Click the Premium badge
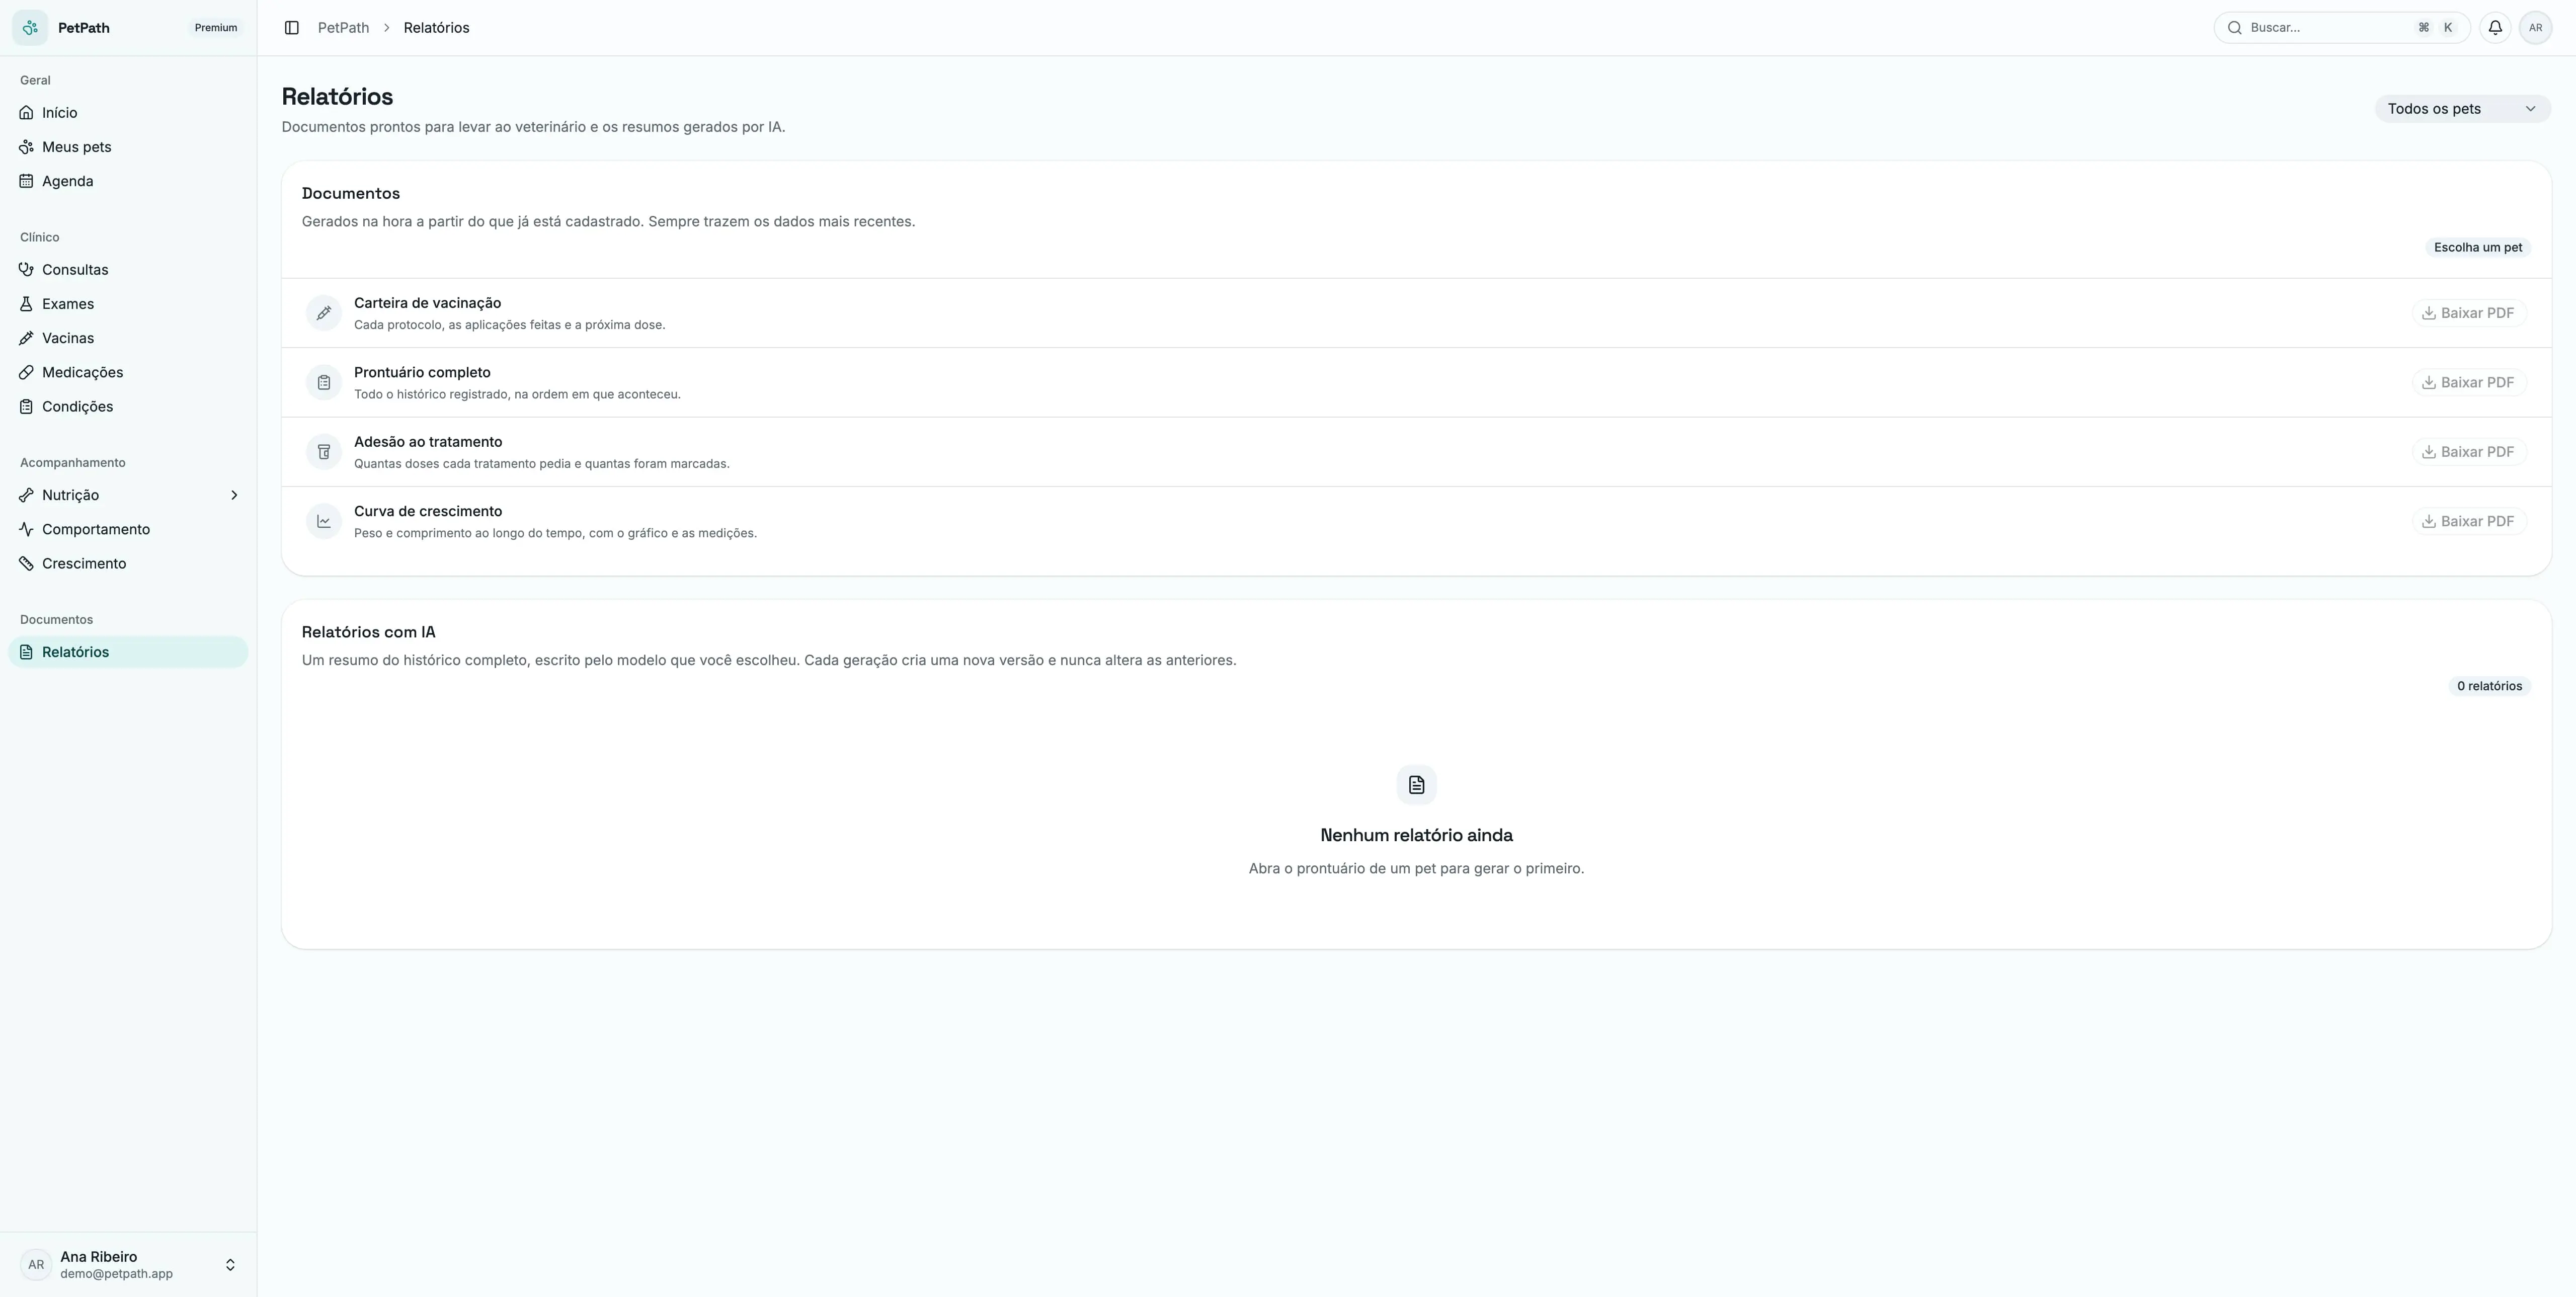The width and height of the screenshot is (2576, 1297). 216,28
